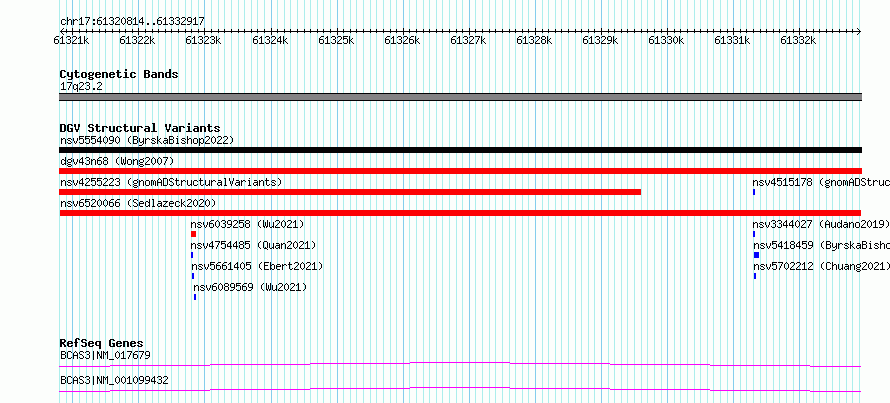Screen dimensions: 890x403
Task: Click the 61323k ruler tick
Action: (x=204, y=40)
